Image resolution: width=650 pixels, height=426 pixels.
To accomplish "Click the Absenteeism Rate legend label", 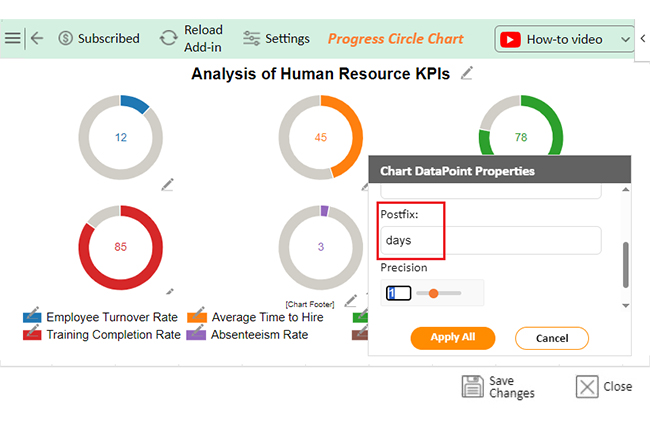I will tap(260, 334).
